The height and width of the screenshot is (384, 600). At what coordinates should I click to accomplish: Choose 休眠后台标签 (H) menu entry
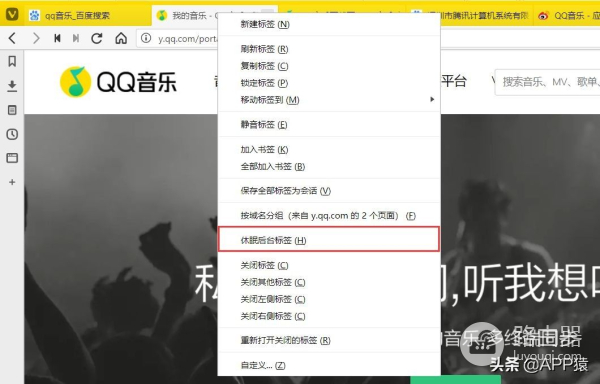click(329, 239)
